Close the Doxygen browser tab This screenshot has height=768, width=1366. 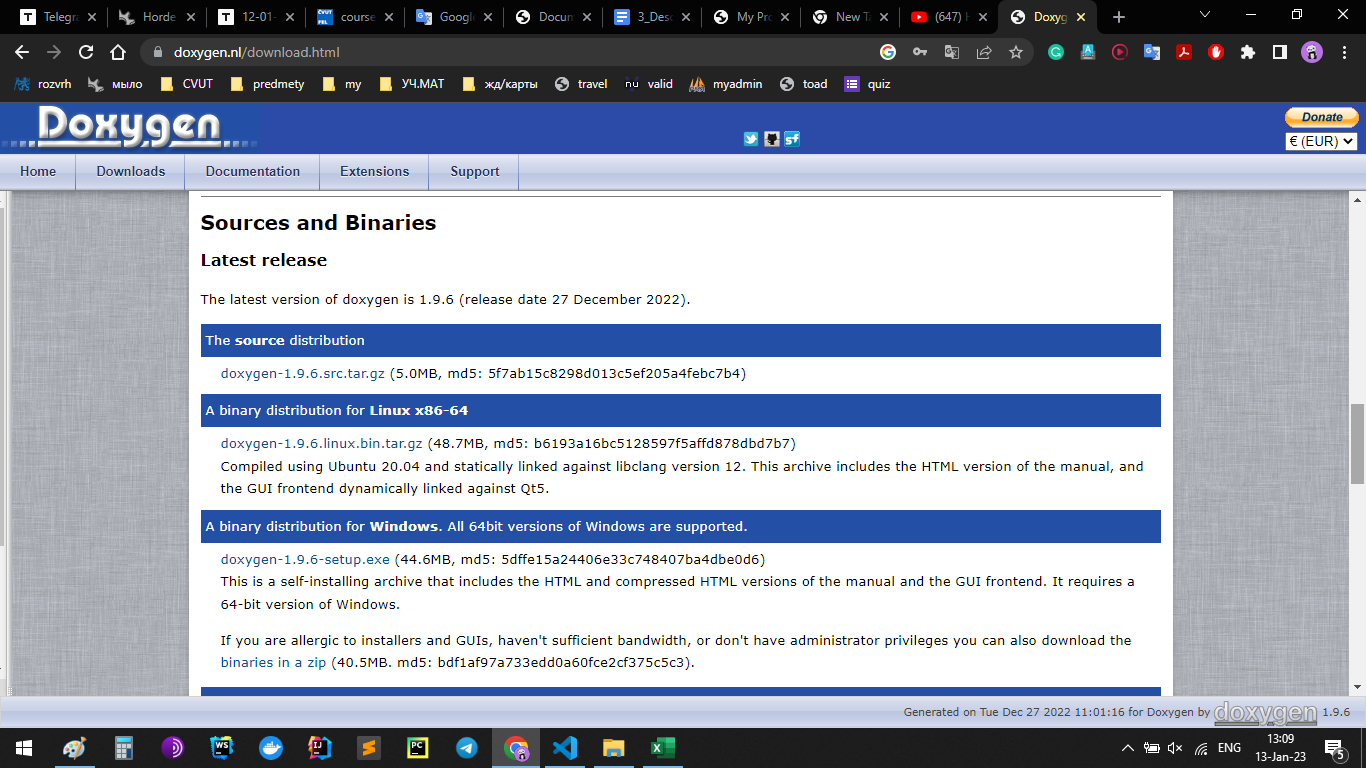1082,17
